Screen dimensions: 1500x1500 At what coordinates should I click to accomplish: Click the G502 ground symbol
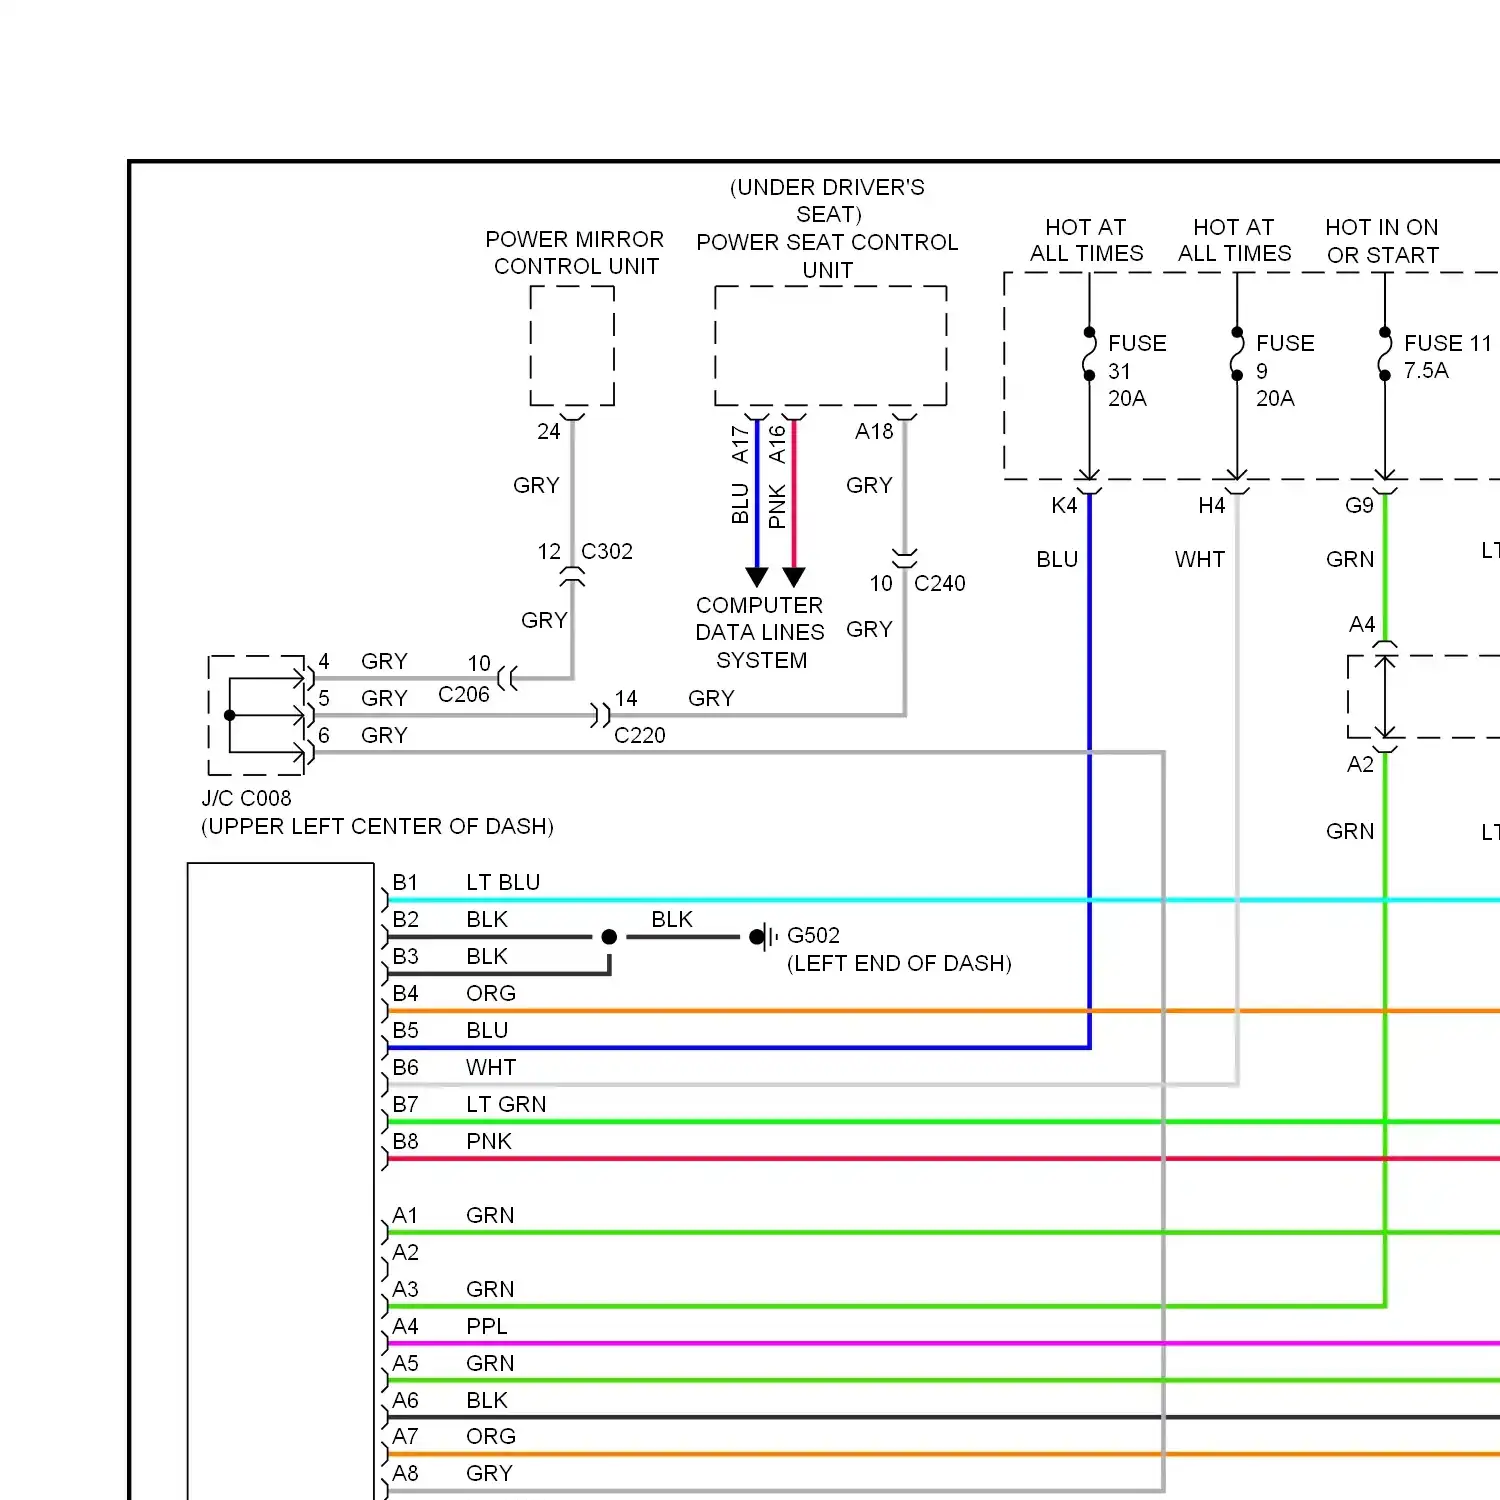coord(764,937)
